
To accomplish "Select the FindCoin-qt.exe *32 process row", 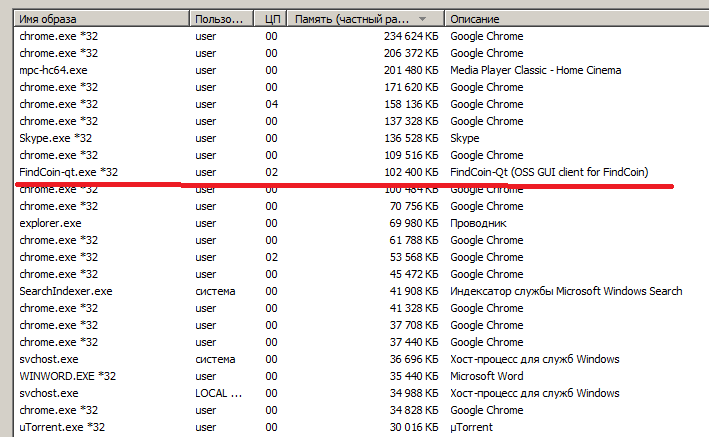I will point(361,172).
